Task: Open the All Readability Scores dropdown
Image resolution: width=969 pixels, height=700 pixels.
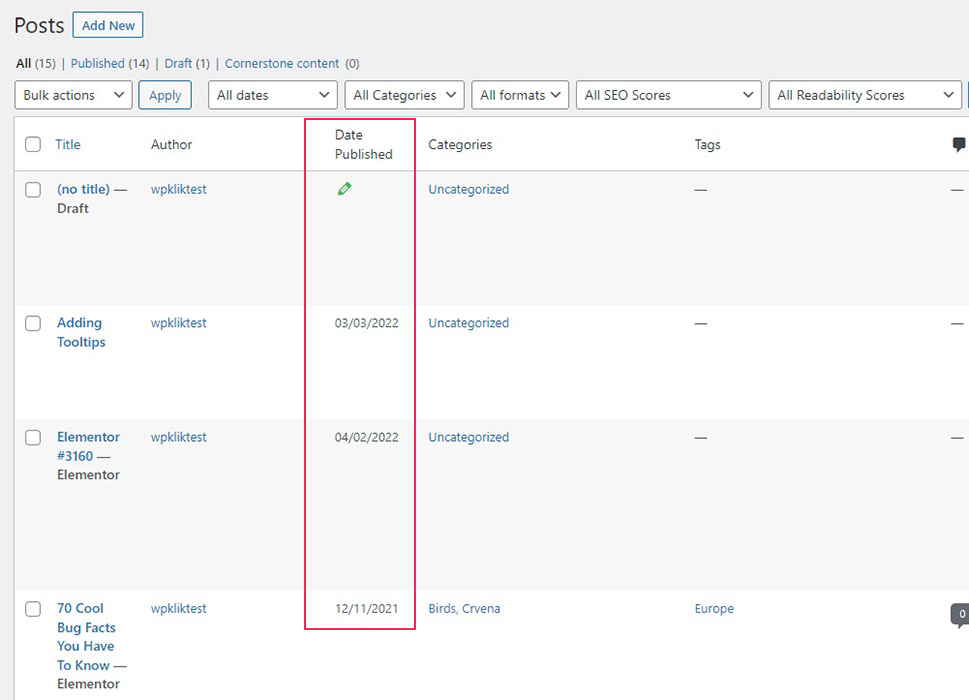Action: coord(865,95)
